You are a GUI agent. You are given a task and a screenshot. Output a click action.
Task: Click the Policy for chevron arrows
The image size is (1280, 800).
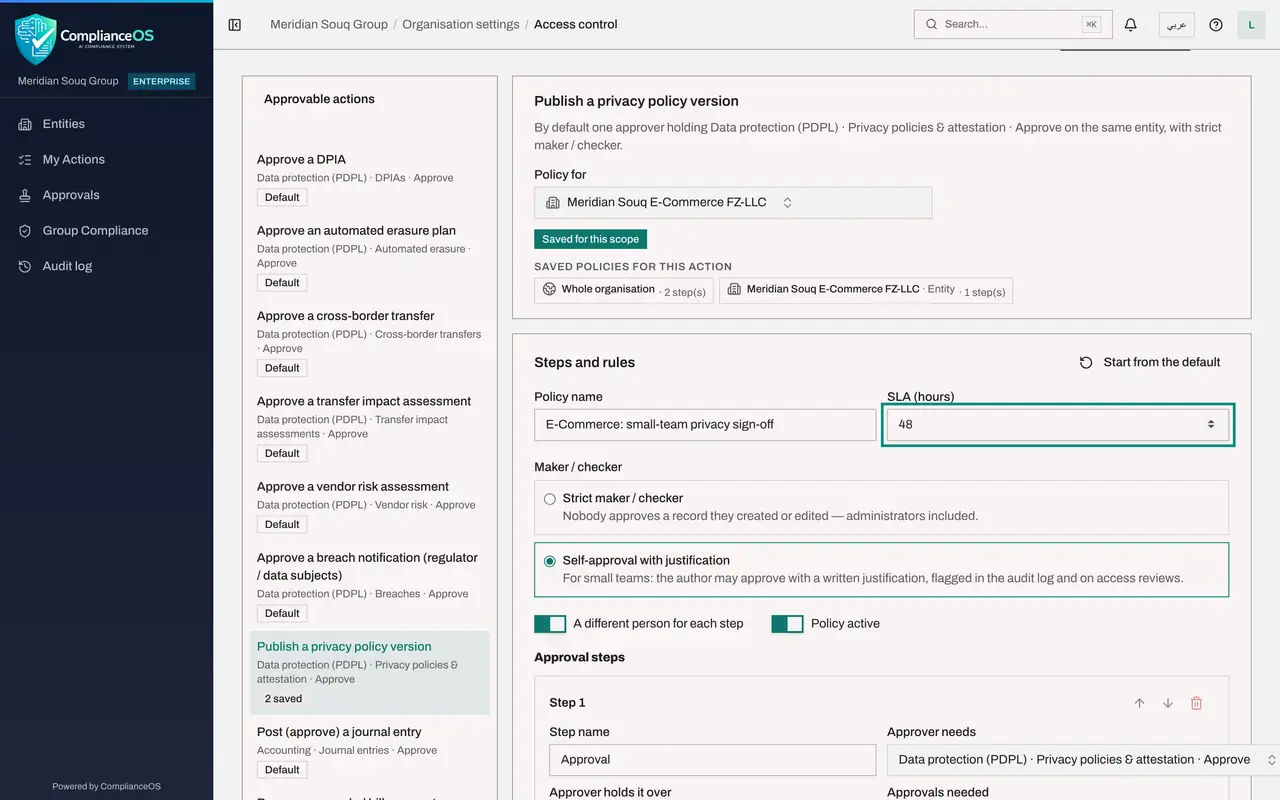point(787,203)
